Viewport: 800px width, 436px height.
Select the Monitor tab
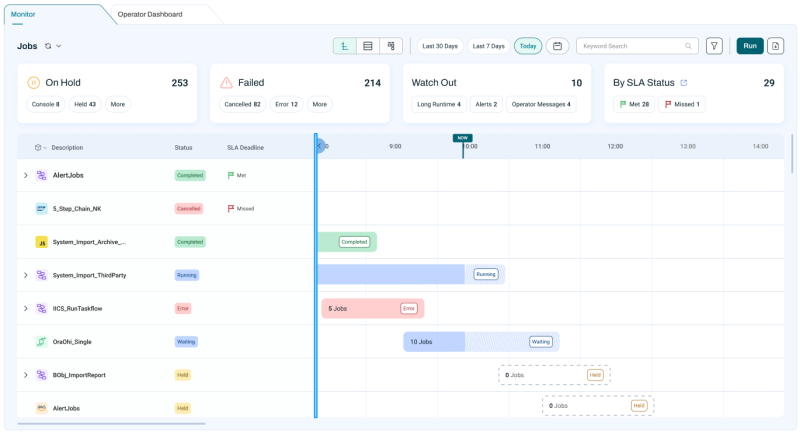tap(23, 14)
